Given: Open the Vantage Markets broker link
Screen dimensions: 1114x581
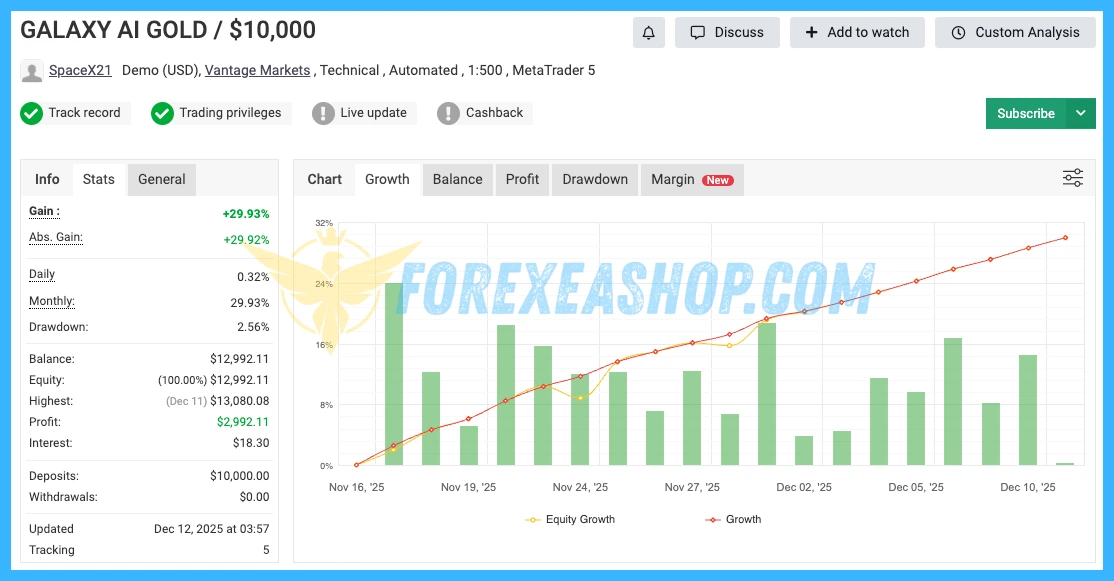Looking at the screenshot, I should coord(257,71).
